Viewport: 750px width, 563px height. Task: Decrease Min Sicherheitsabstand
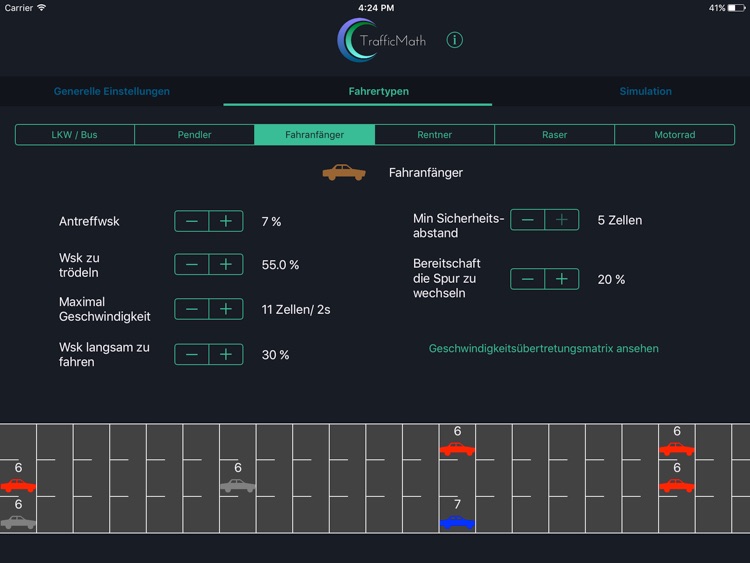[x=528, y=220]
